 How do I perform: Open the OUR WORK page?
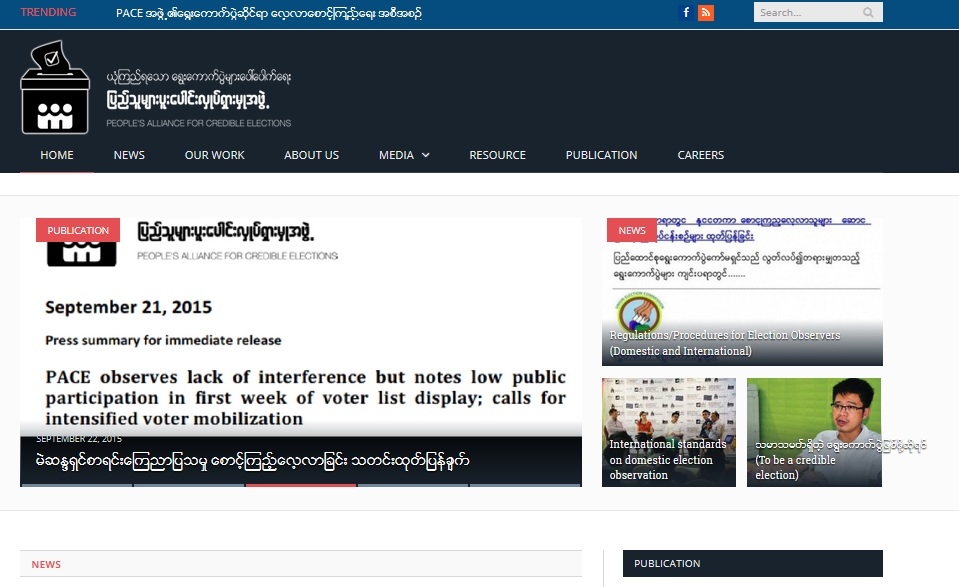(x=214, y=155)
